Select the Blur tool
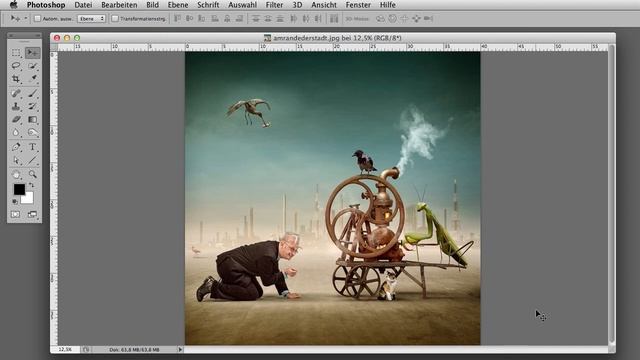The height and width of the screenshot is (360, 640). coord(16,132)
